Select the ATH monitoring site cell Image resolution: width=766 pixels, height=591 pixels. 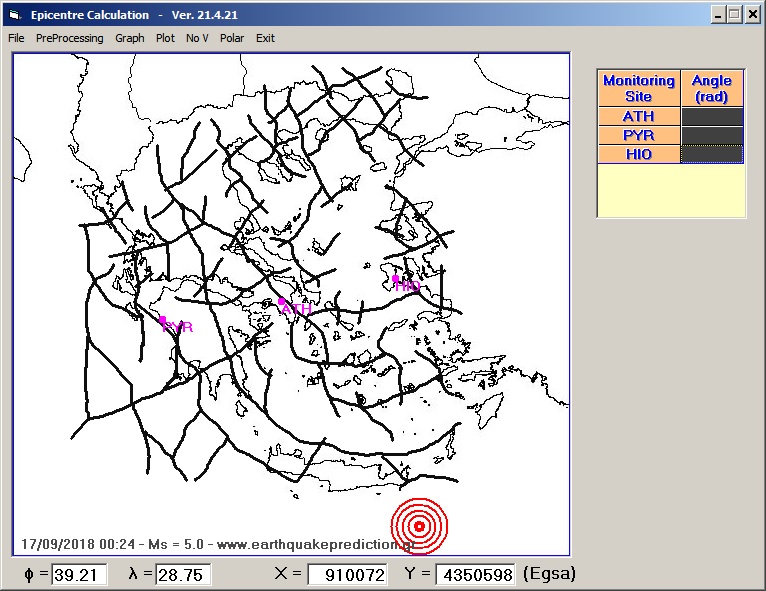pyautogui.click(x=638, y=117)
